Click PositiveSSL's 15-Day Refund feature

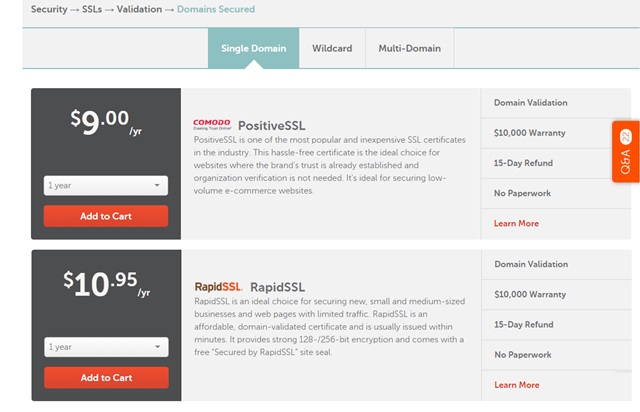click(523, 163)
